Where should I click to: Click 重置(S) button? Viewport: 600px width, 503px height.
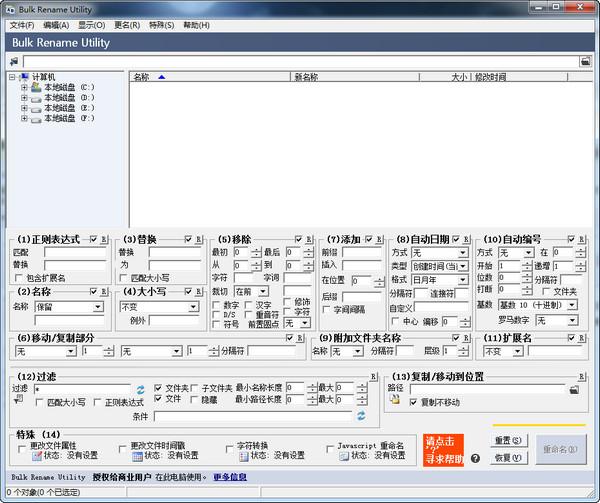508,441
